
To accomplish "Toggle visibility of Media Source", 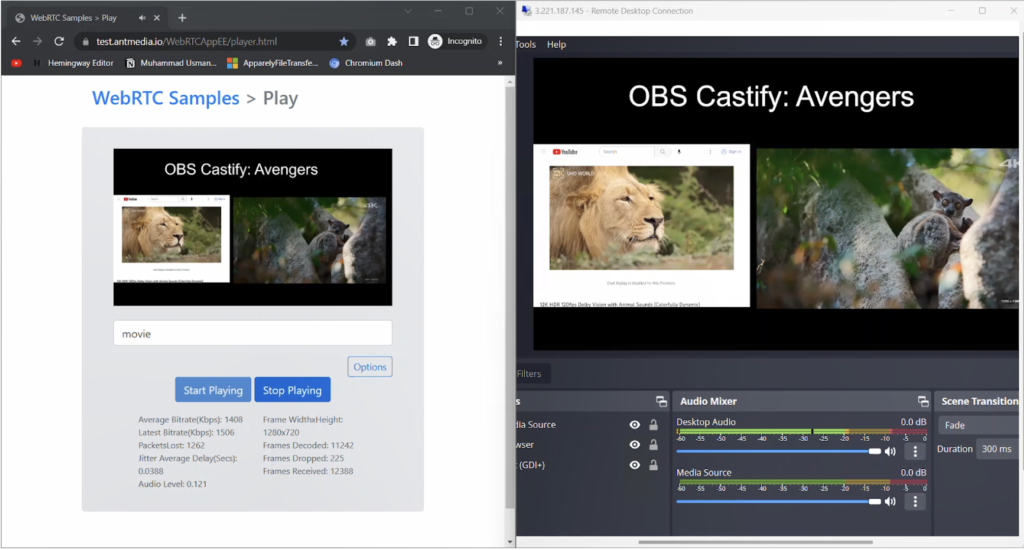I will click(634, 425).
